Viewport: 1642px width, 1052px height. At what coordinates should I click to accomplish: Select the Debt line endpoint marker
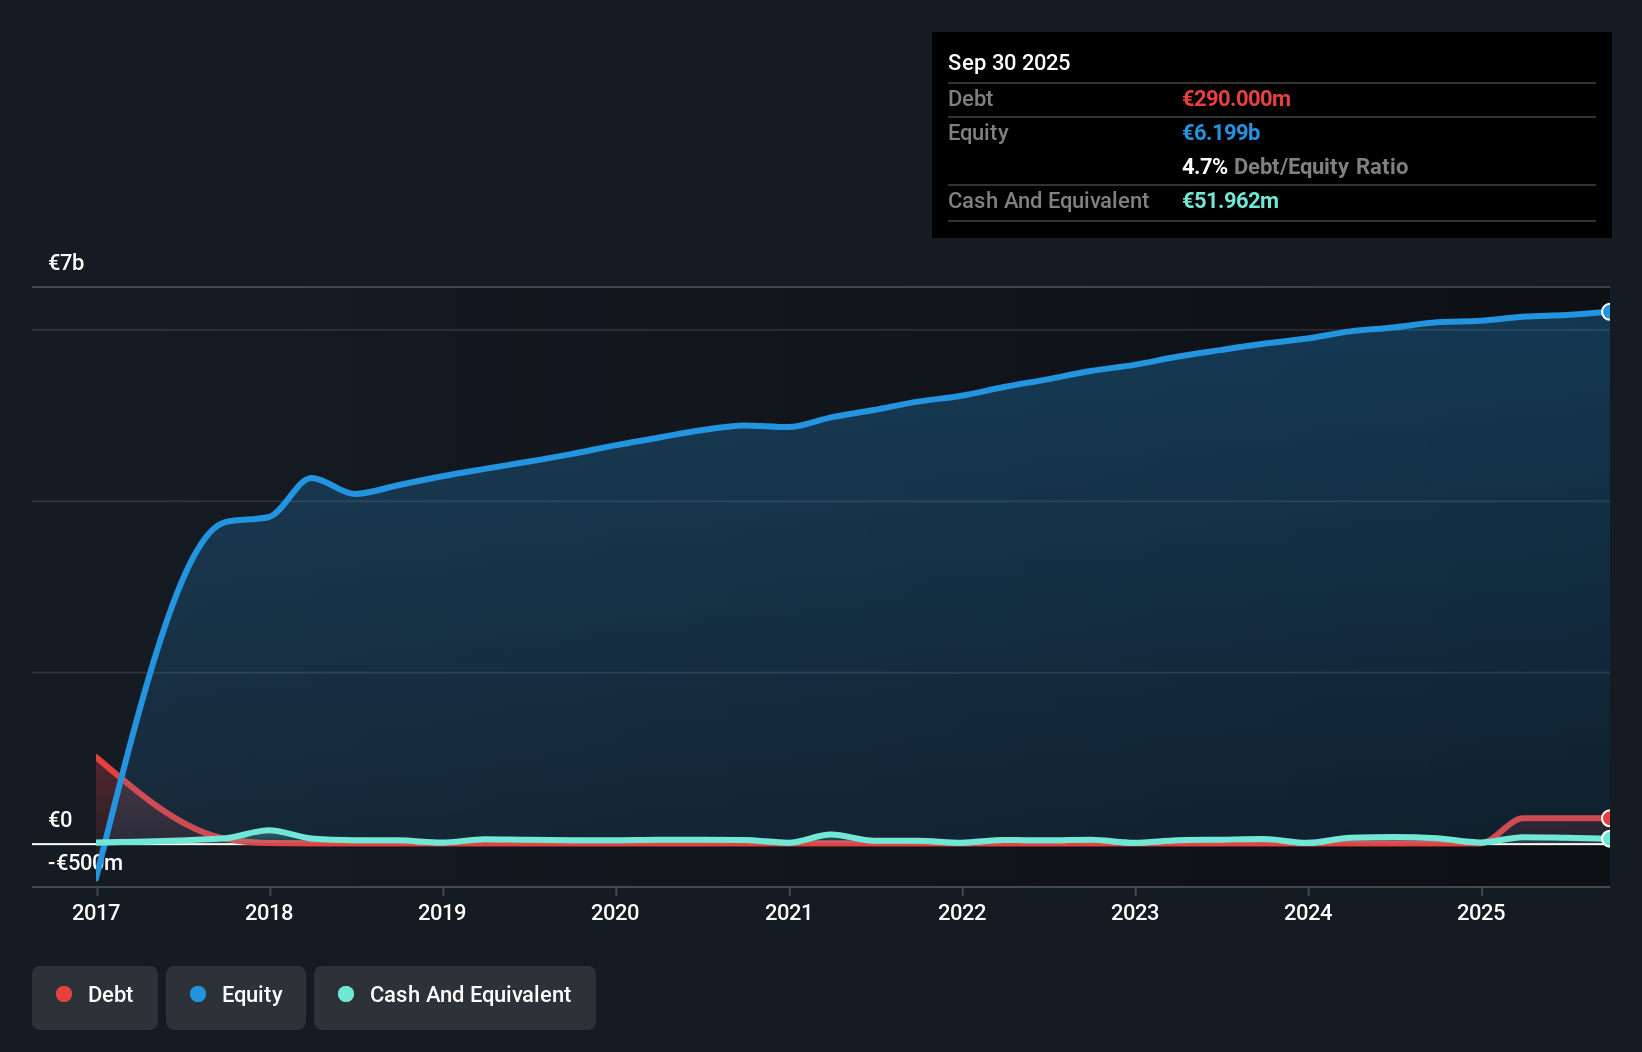[x=1607, y=816]
